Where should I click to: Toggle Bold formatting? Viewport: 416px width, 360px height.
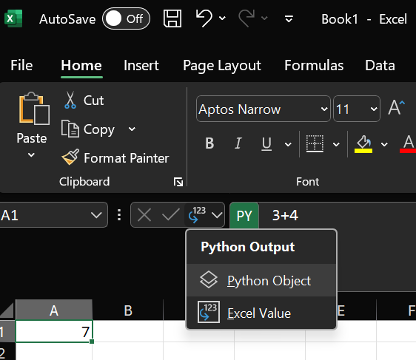[210, 144]
